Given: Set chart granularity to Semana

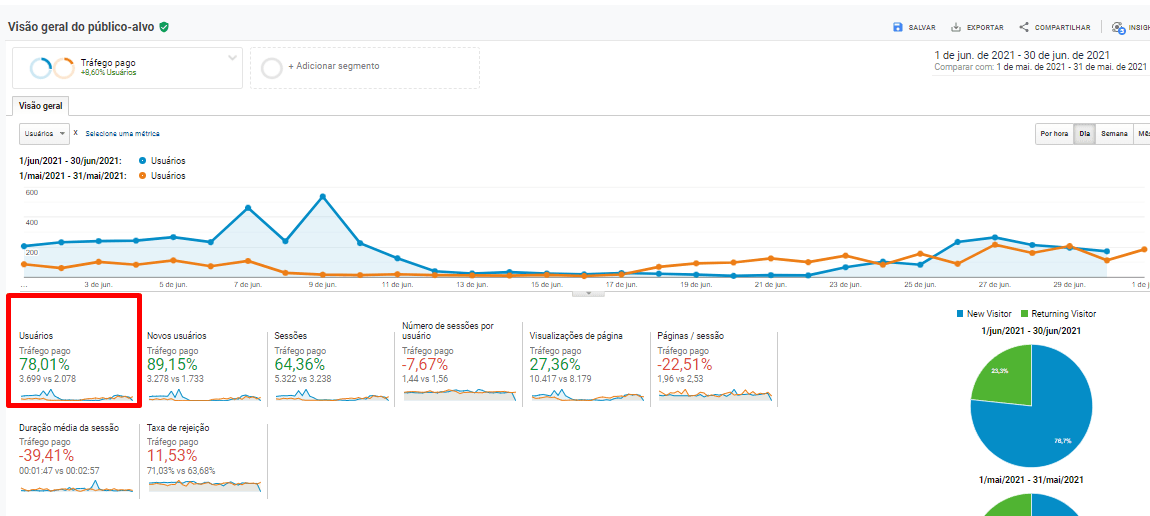Looking at the screenshot, I should 1114,134.
